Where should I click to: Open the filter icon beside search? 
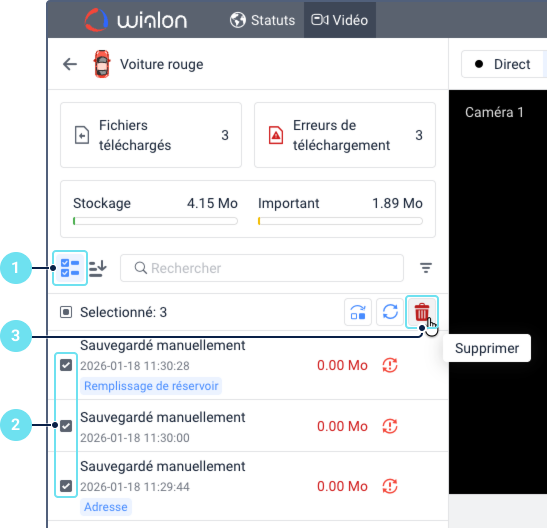426,268
